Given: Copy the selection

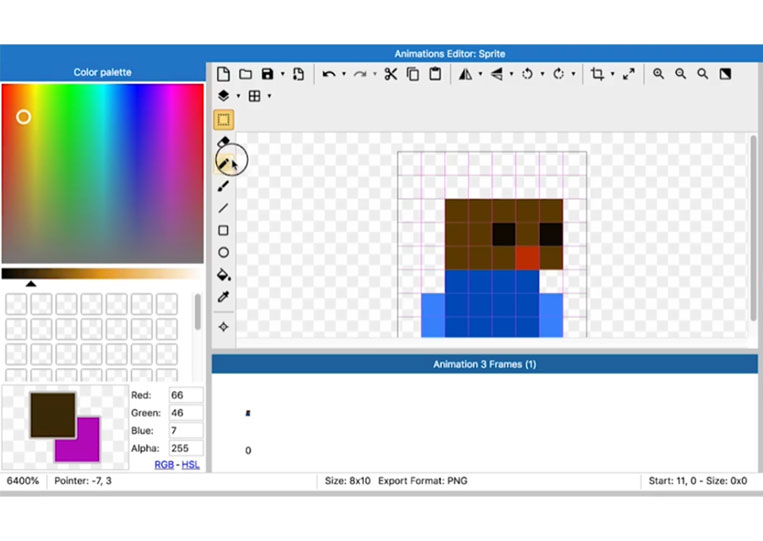Looking at the screenshot, I should [x=413, y=74].
